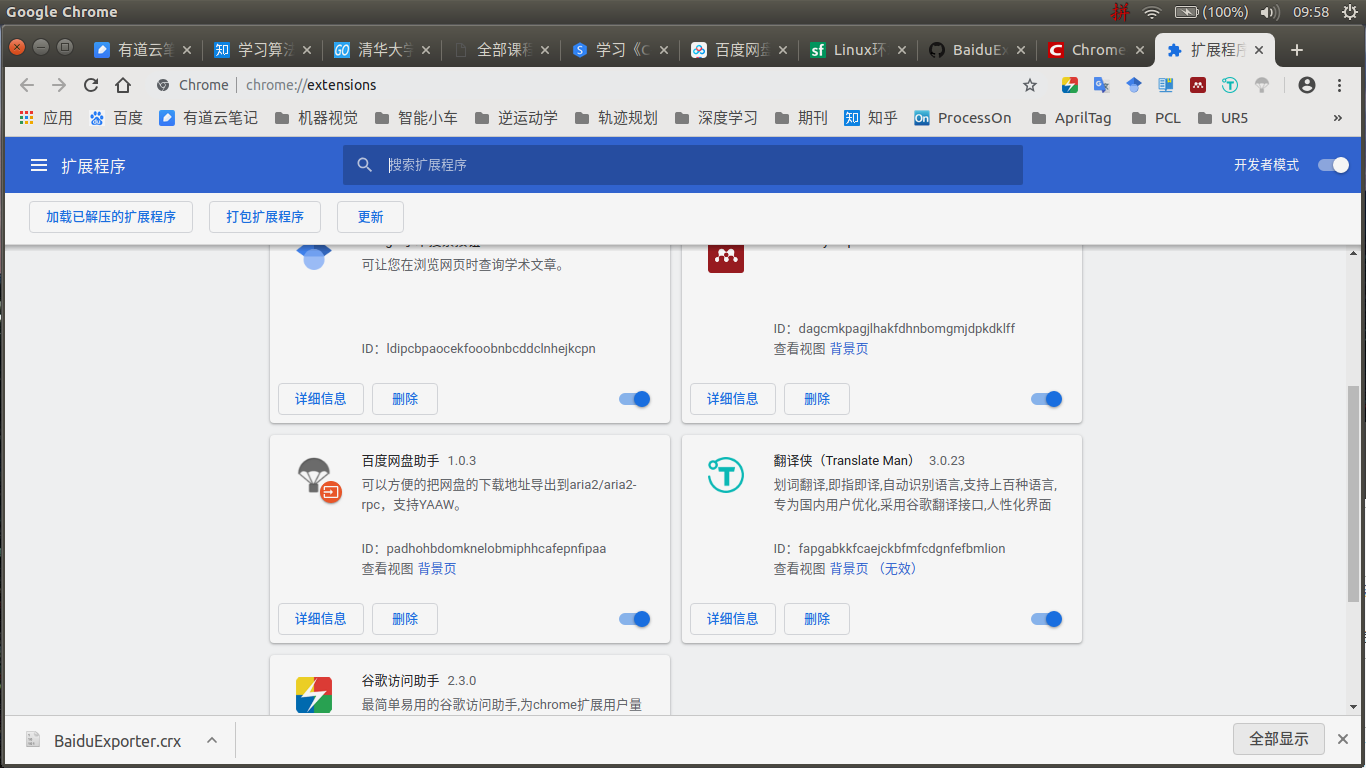
Task: Click the back navigation arrow
Action: tap(26, 85)
